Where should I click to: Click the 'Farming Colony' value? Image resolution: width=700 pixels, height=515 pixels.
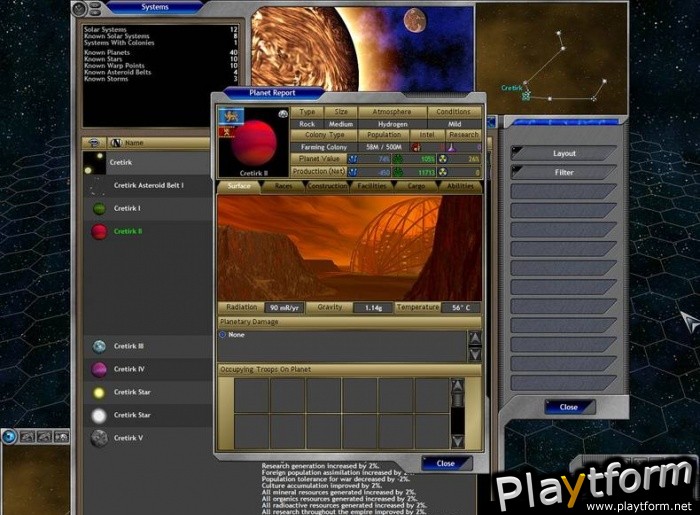coord(324,147)
